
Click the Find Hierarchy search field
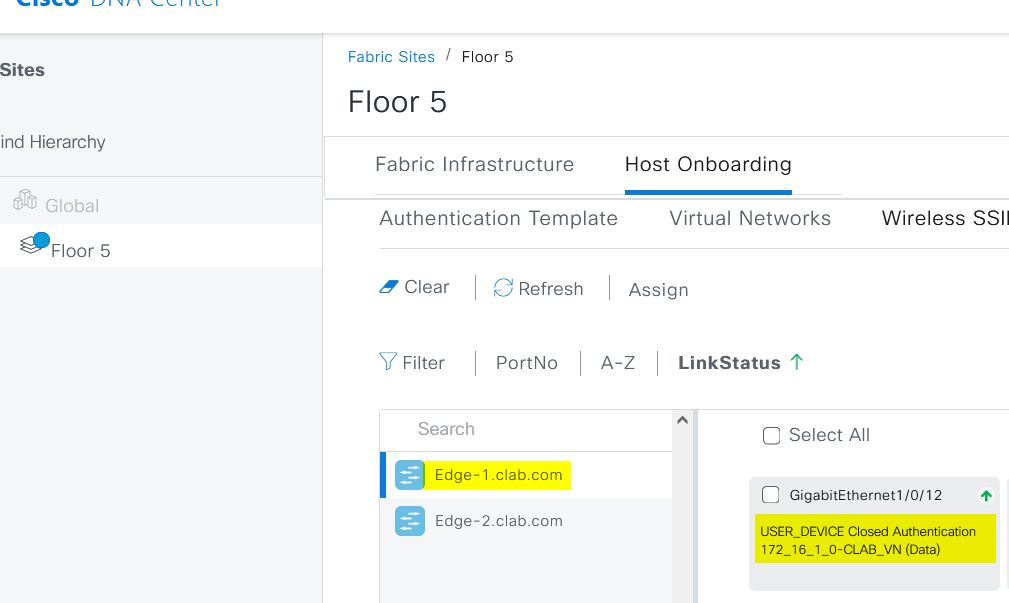(53, 142)
